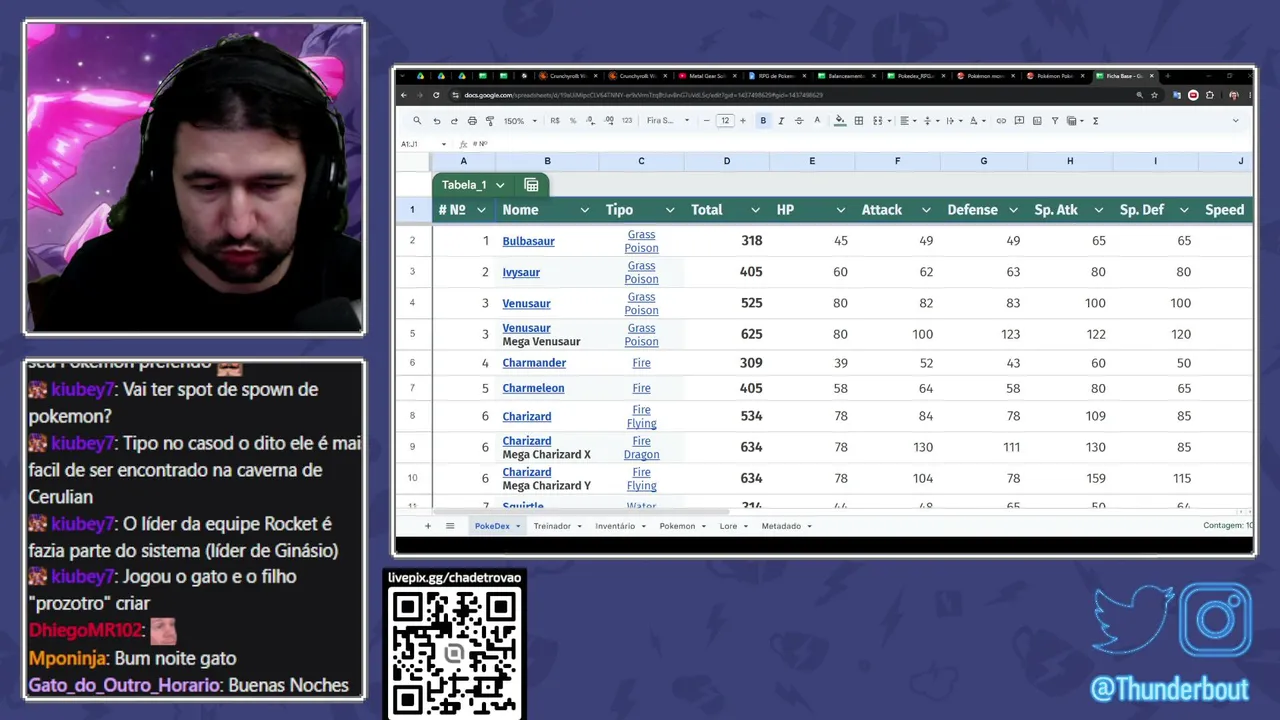This screenshot has width=1280, height=720.
Task: Toggle bold formatting
Action: tap(763, 121)
